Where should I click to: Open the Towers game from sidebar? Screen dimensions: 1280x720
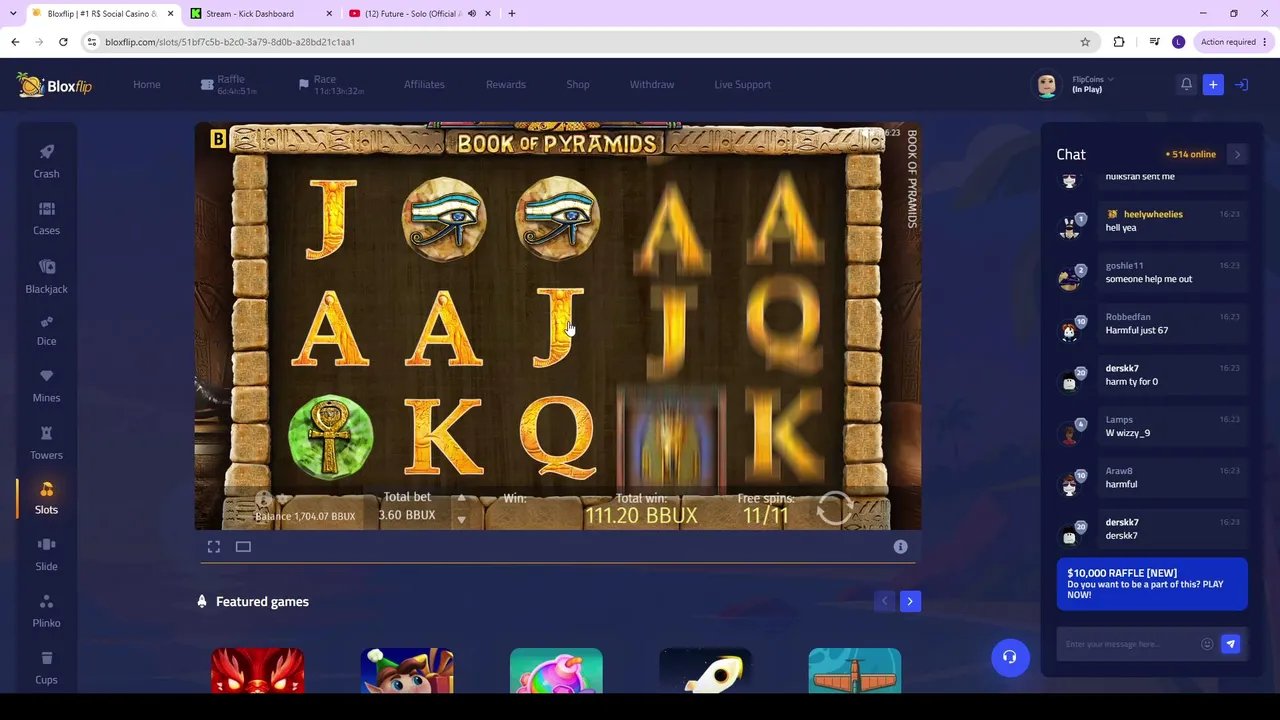click(46, 443)
